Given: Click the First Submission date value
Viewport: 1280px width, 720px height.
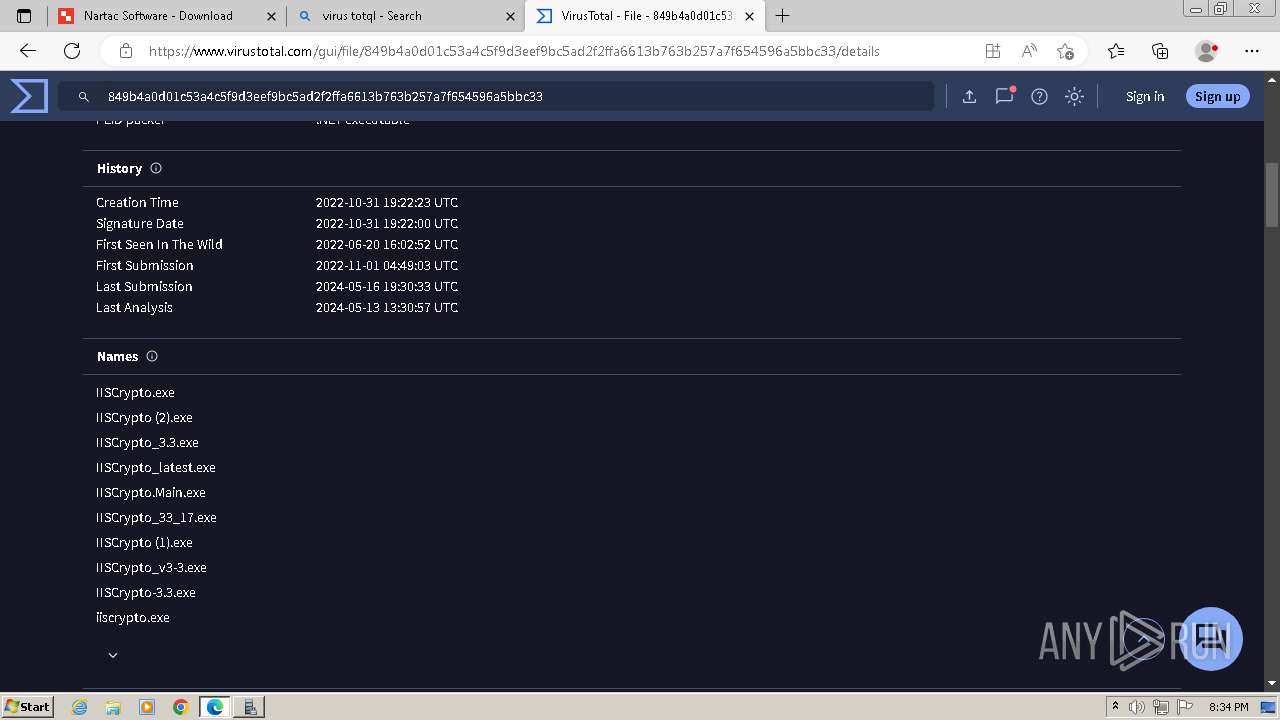Looking at the screenshot, I should [387, 265].
